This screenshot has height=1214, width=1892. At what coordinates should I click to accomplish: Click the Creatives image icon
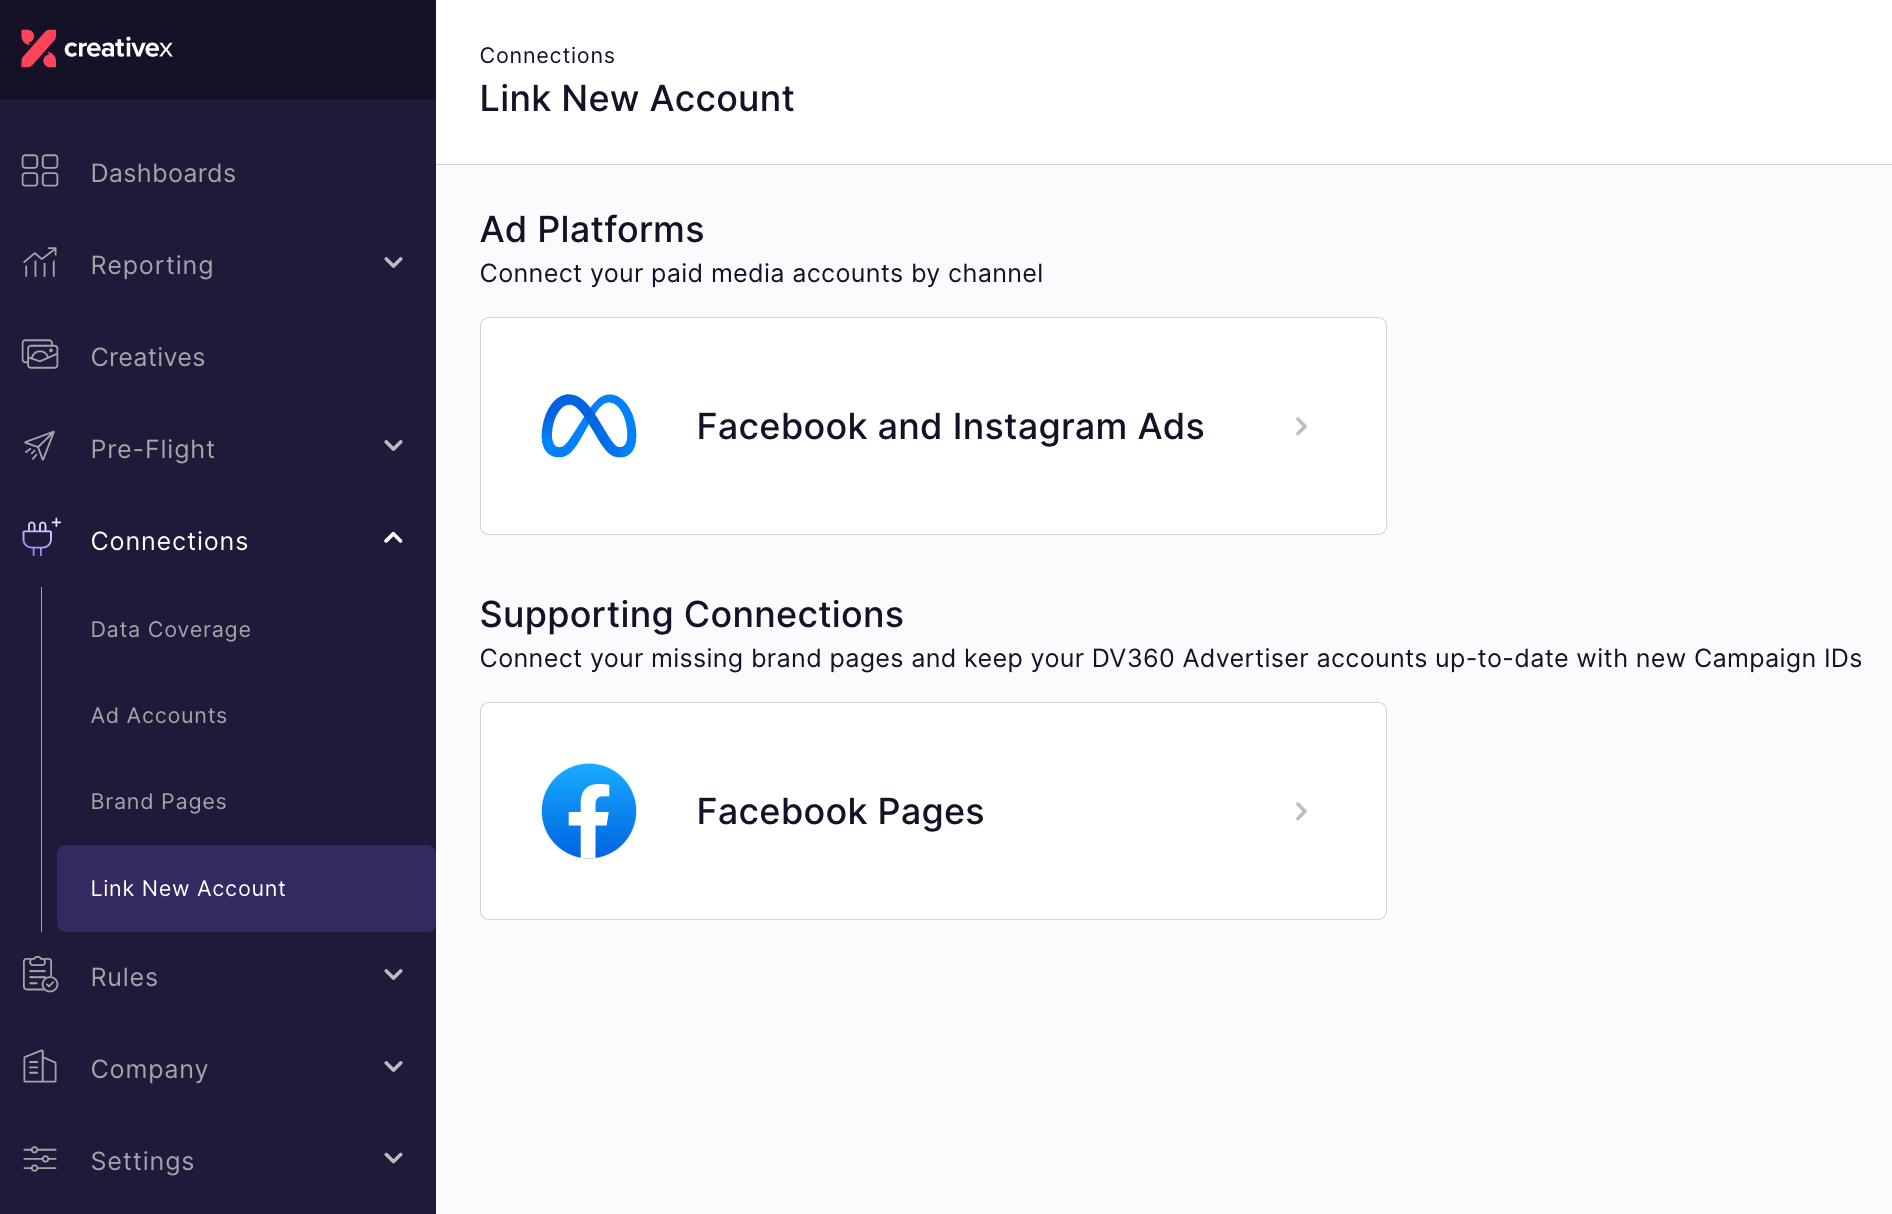point(40,355)
